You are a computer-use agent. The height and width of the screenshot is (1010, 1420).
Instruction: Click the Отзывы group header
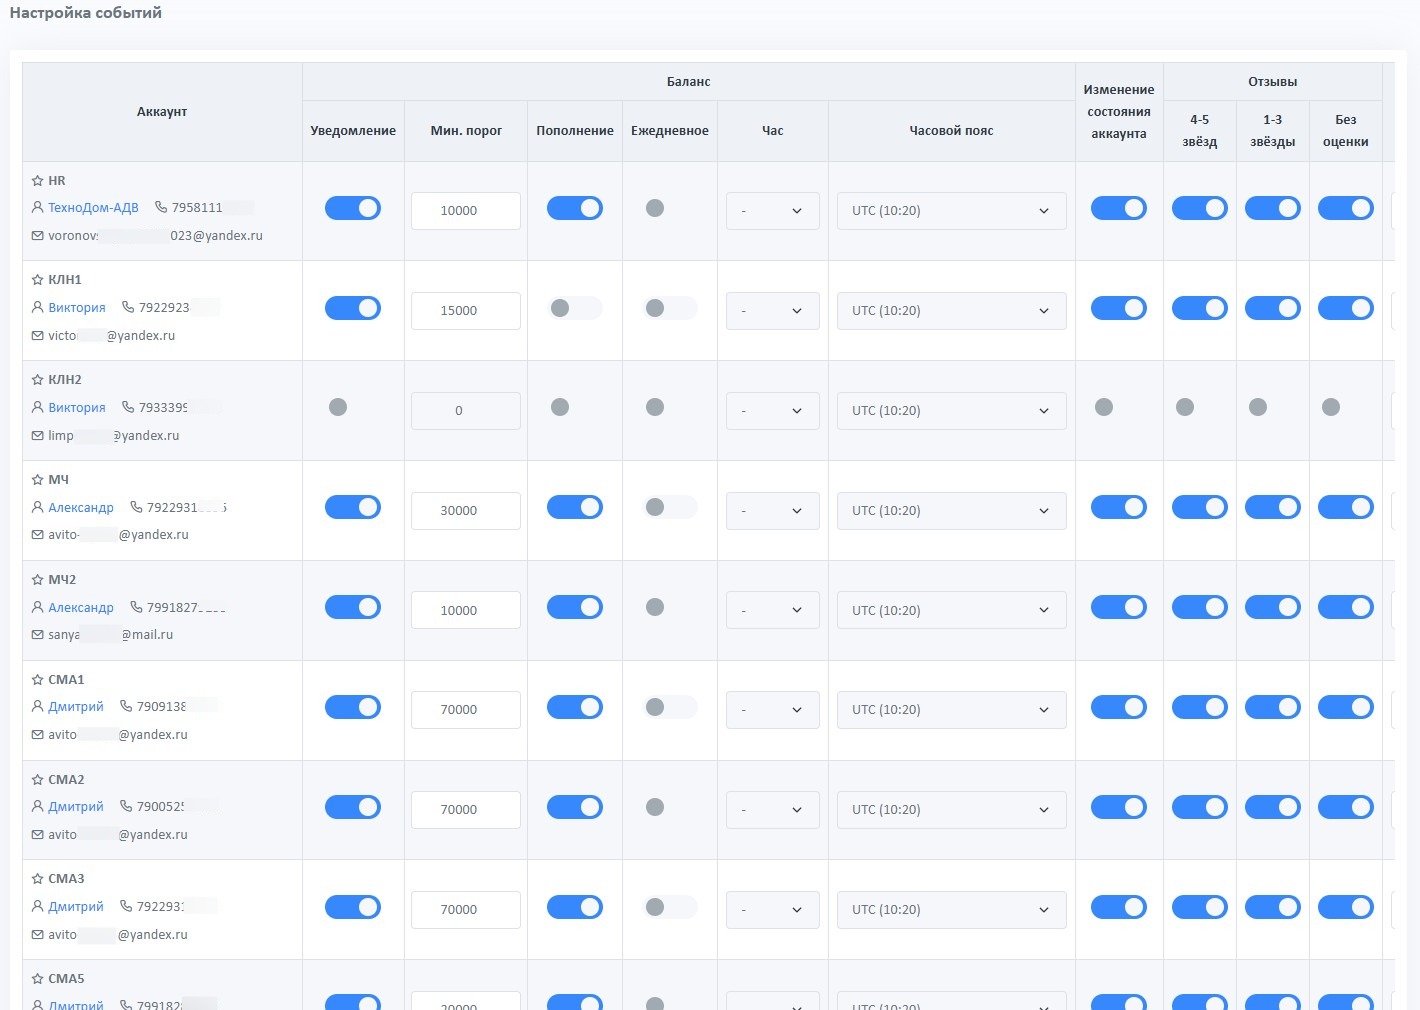[x=1273, y=82]
